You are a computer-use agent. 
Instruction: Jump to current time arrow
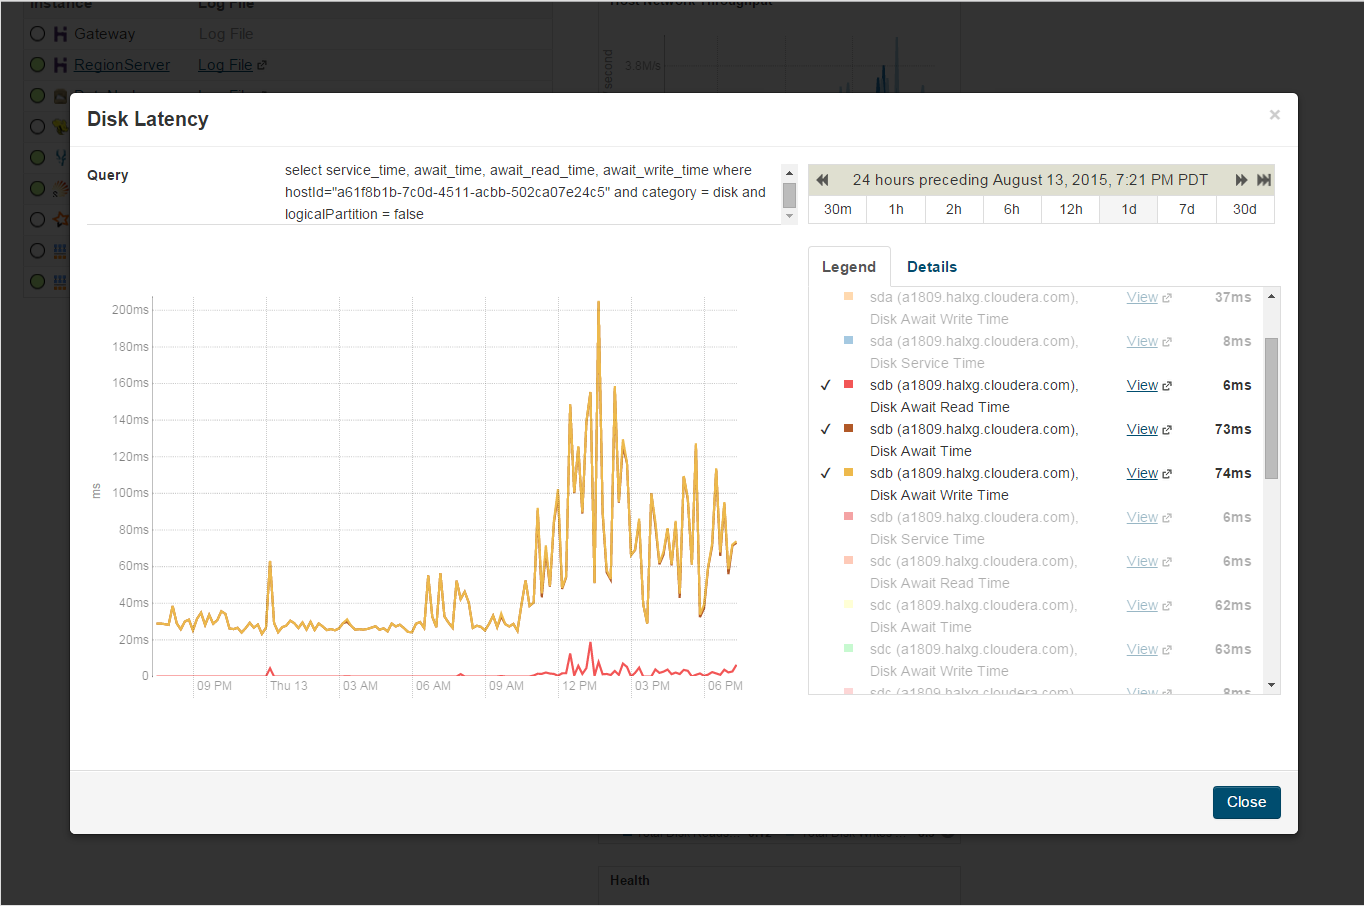tap(1264, 180)
